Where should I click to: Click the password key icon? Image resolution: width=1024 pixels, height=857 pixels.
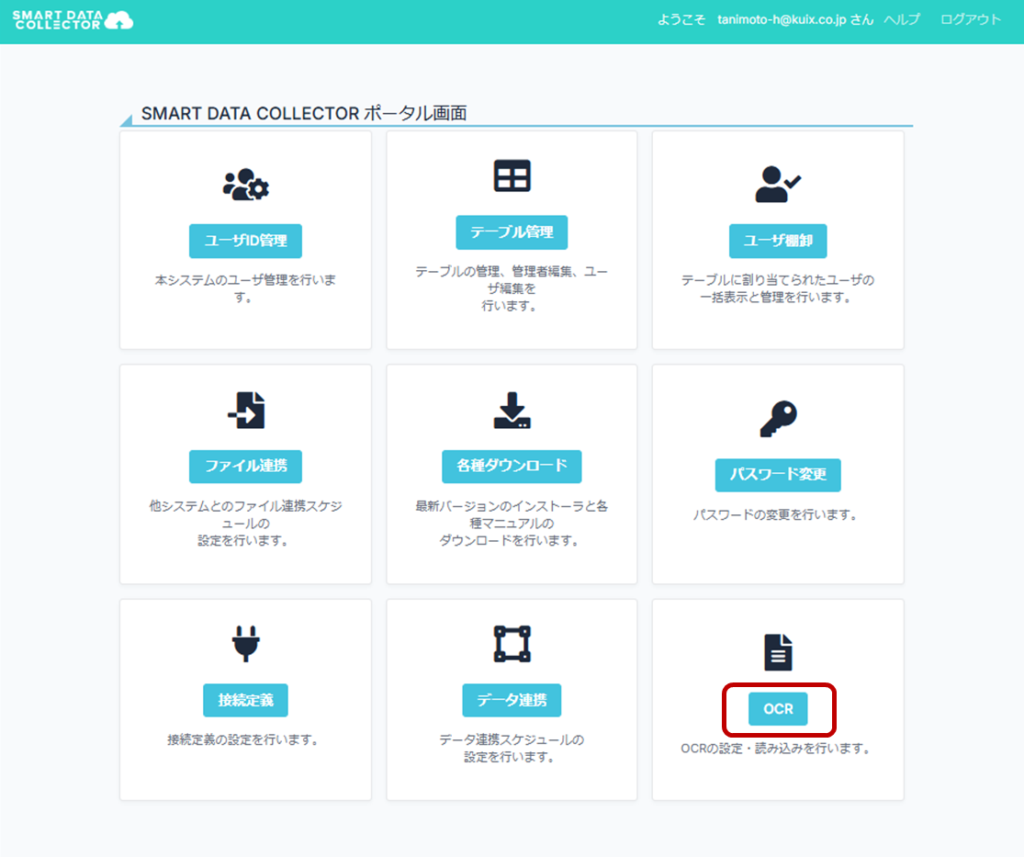778,419
